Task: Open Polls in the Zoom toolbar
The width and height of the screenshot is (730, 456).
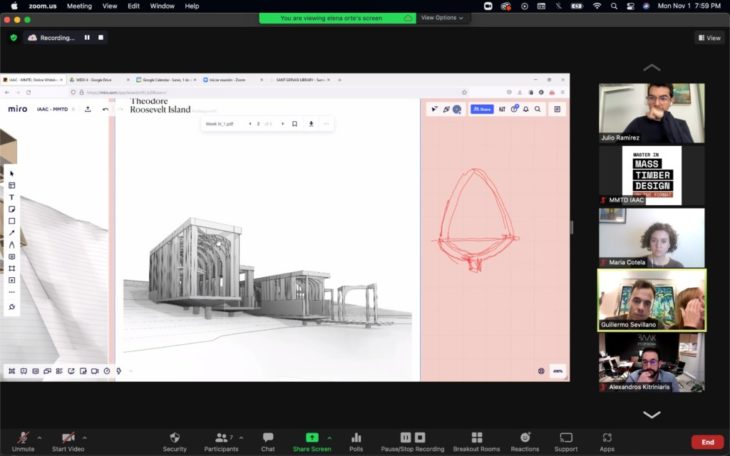Action: pyautogui.click(x=356, y=441)
